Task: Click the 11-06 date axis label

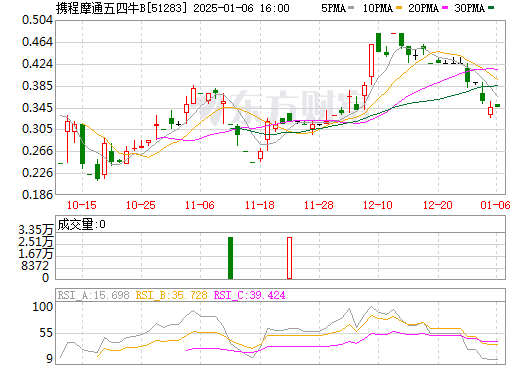Action: tap(200, 205)
